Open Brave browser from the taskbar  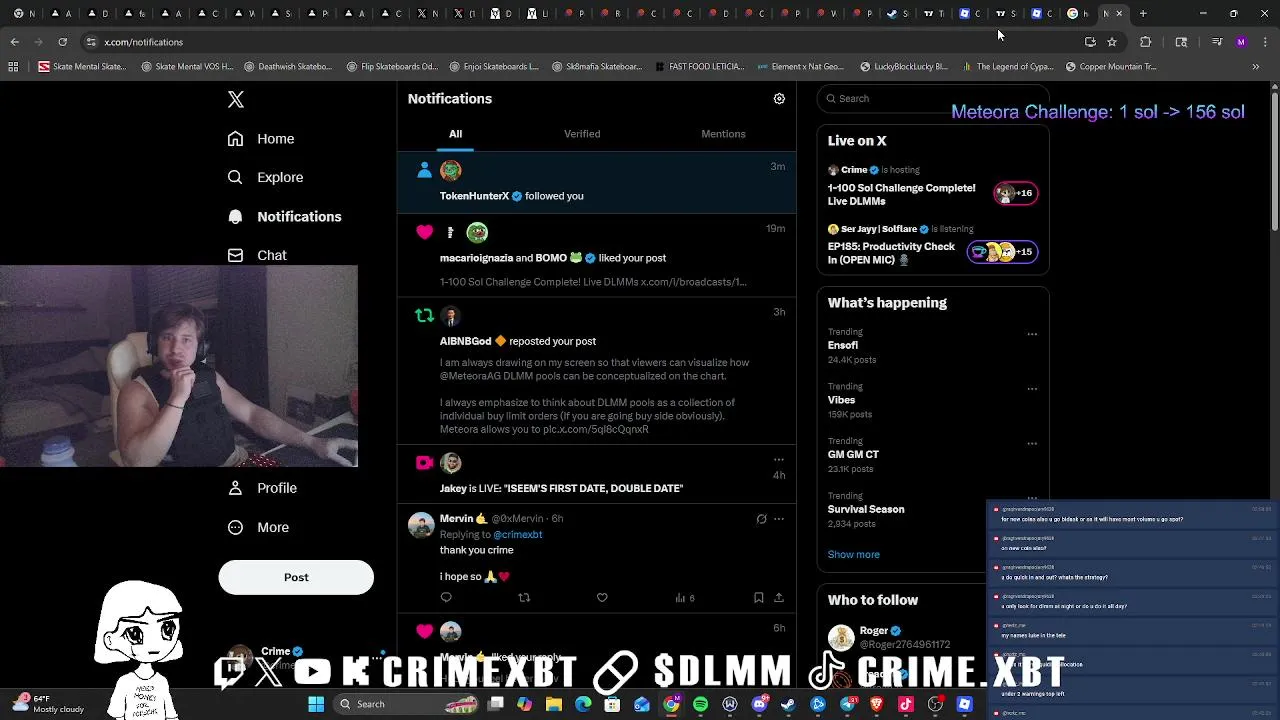coord(876,704)
